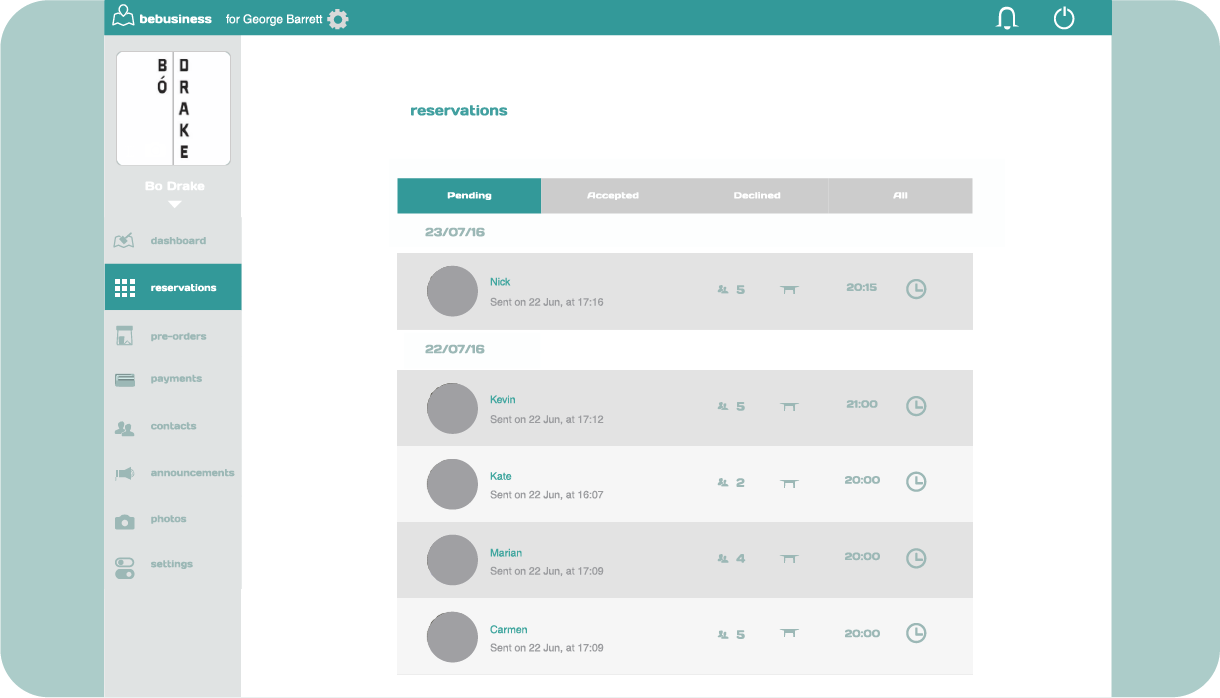1220x698 pixels.
Task: Click the announcements megaphone icon
Action: tap(124, 474)
